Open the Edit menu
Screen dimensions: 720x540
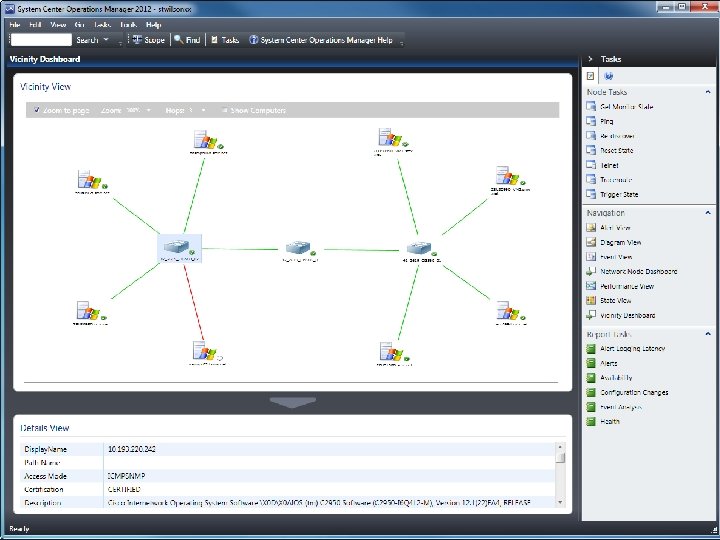coord(35,25)
